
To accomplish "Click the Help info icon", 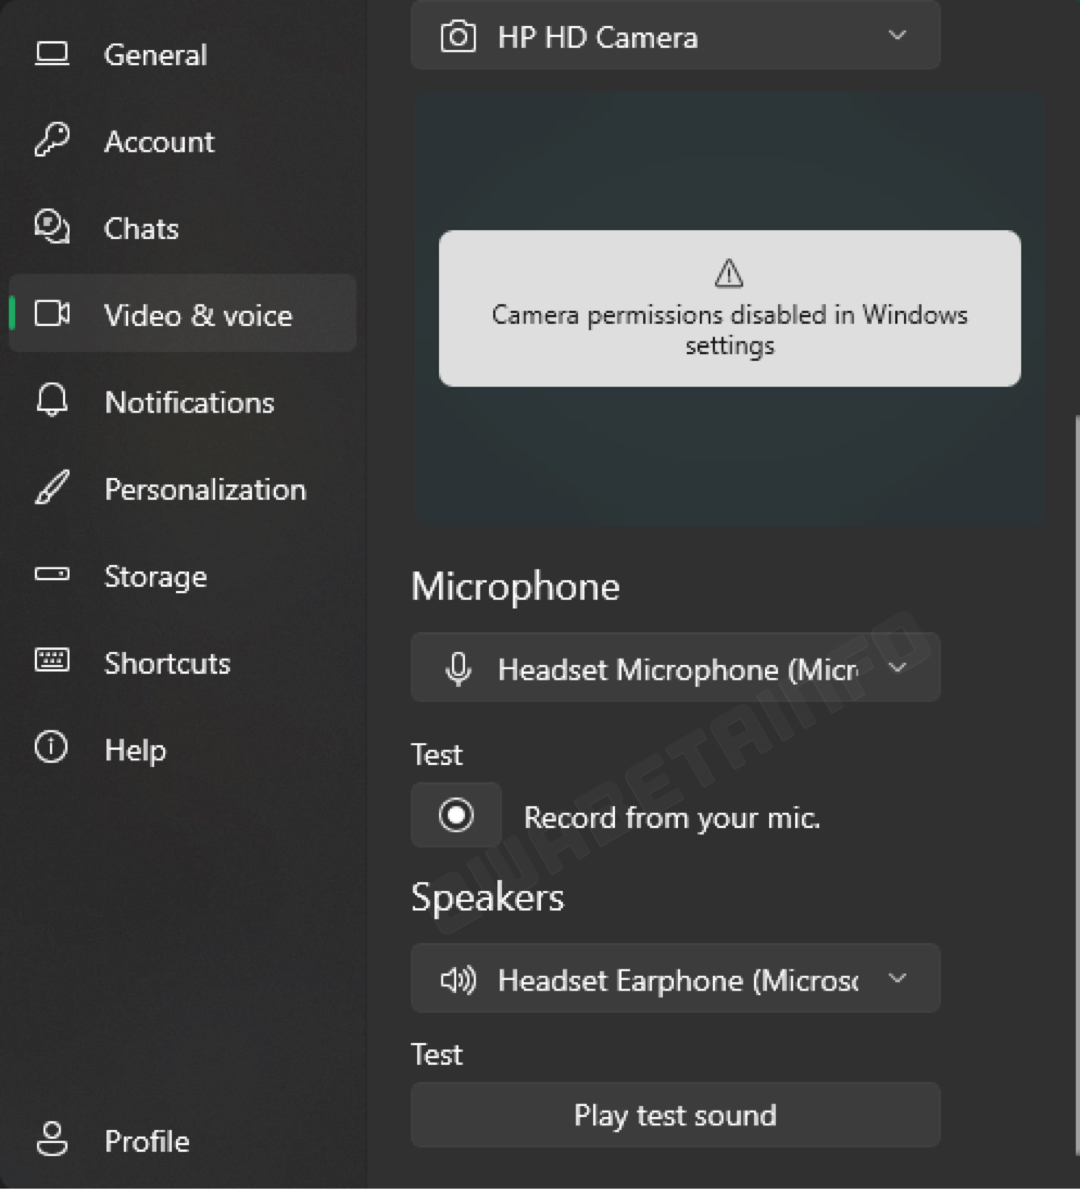I will click(x=52, y=748).
